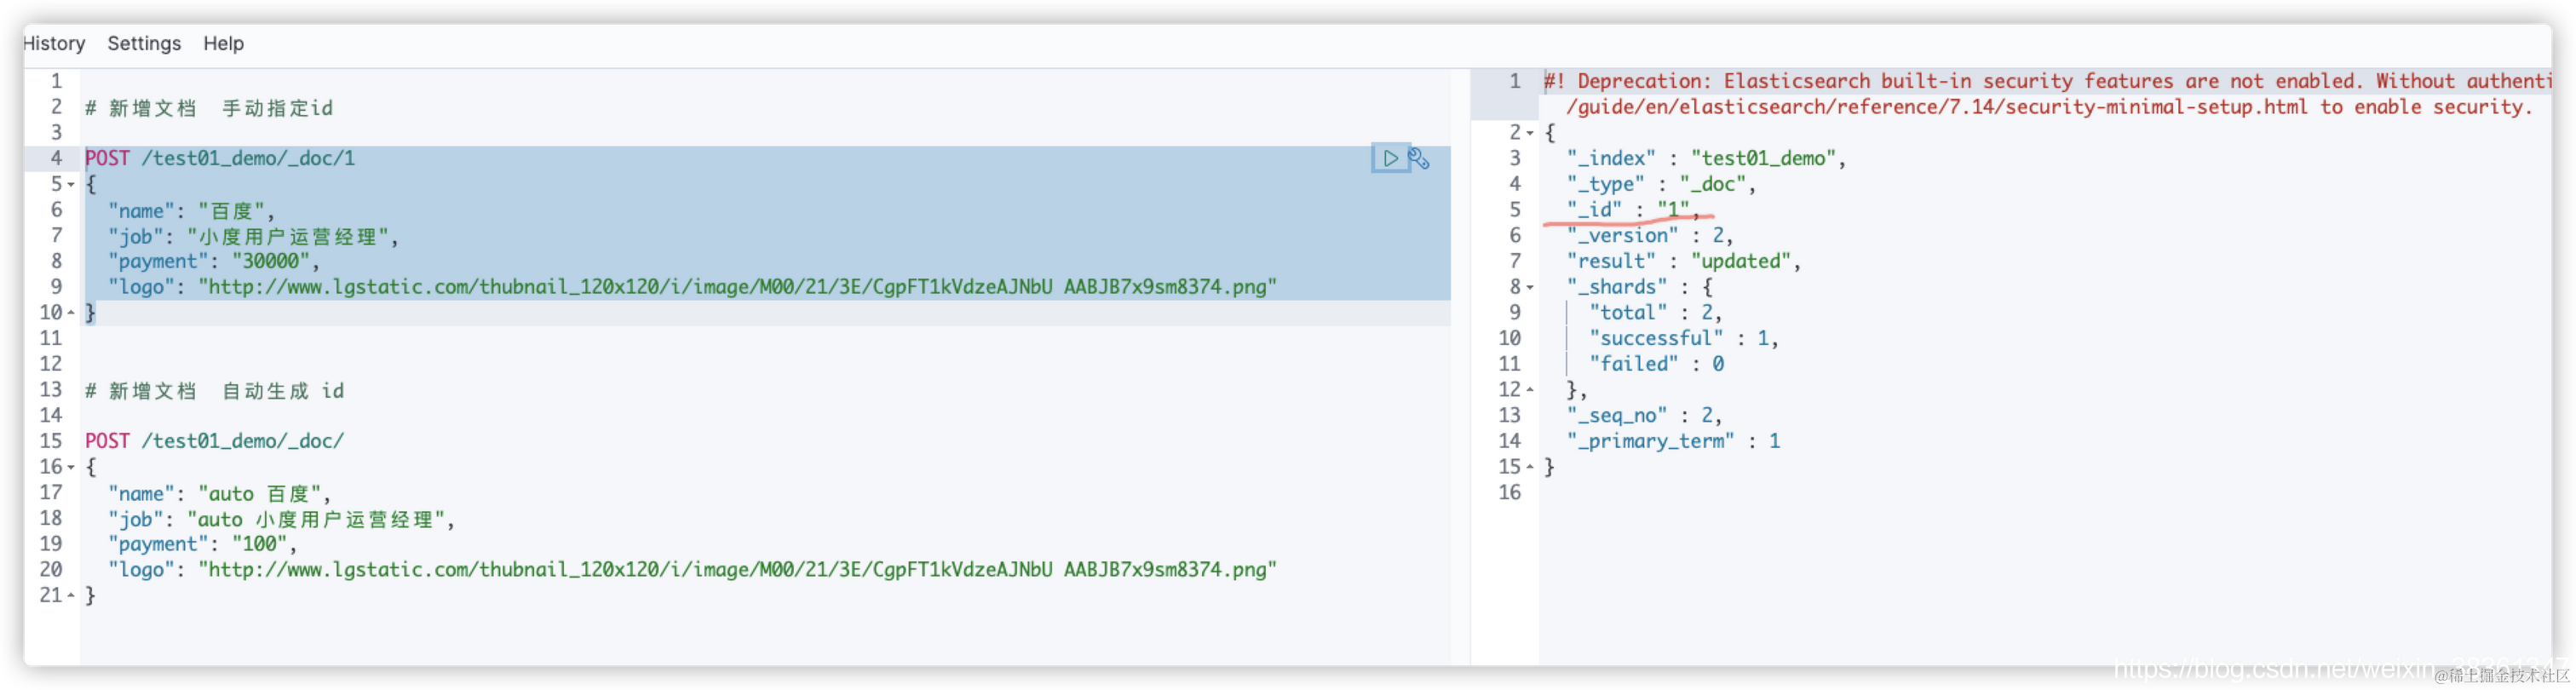Click the "_primary_term" : 1 response line

coord(1673,441)
